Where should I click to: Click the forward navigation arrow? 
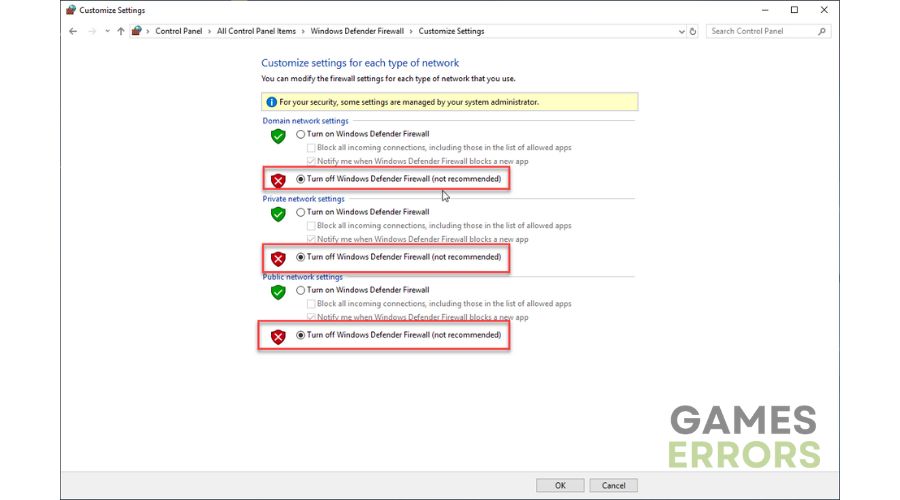click(92, 32)
